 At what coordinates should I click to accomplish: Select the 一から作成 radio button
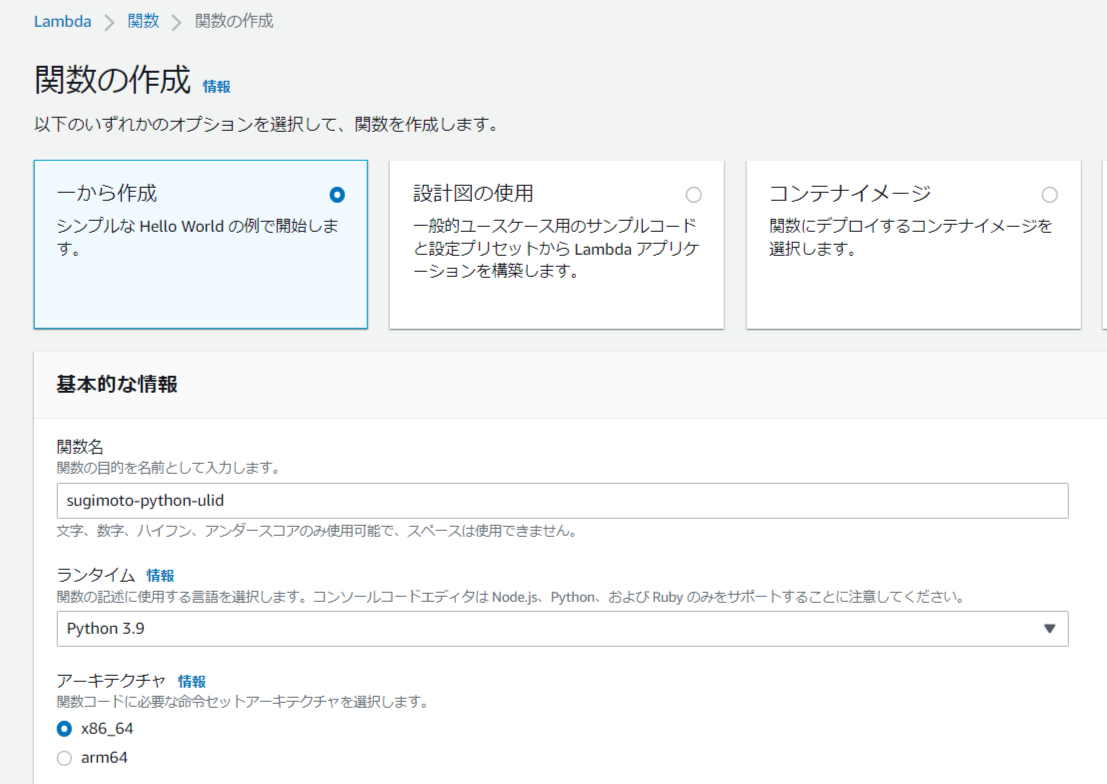337,194
